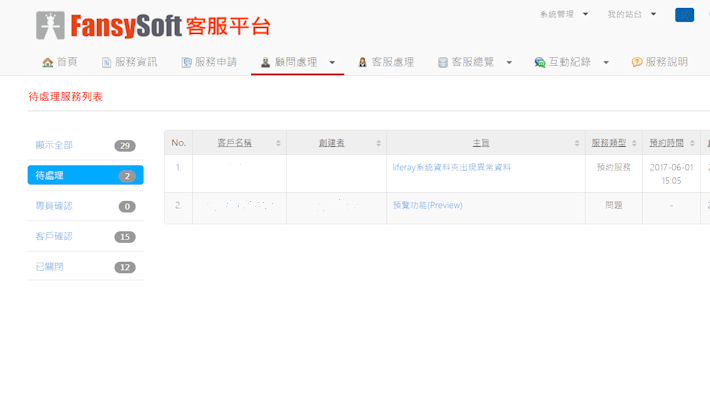This screenshot has height=400, width=710.
Task: Click the 服務說明 speech bubble icon
Action: pyautogui.click(x=637, y=62)
